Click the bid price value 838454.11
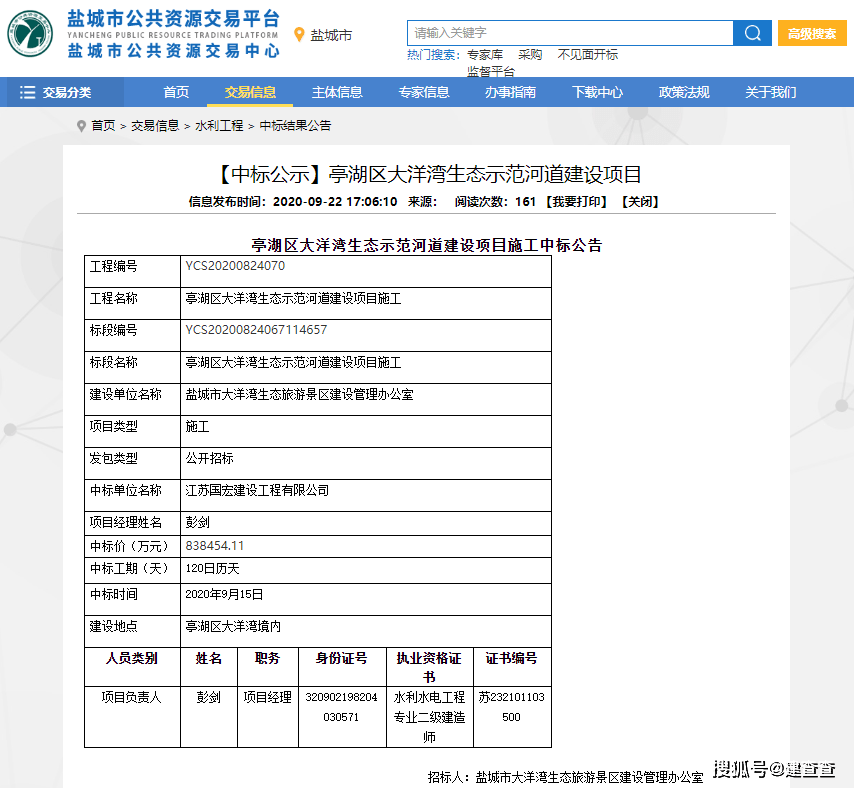Viewport: 854px width, 788px height. tap(215, 546)
